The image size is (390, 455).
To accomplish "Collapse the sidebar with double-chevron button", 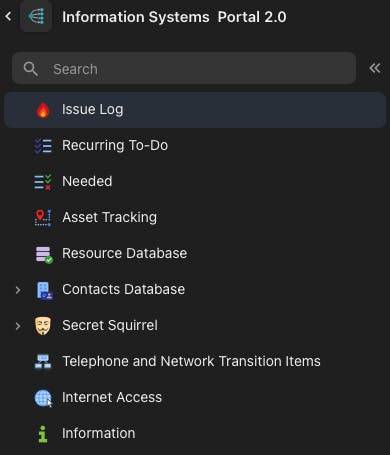I will pos(375,68).
